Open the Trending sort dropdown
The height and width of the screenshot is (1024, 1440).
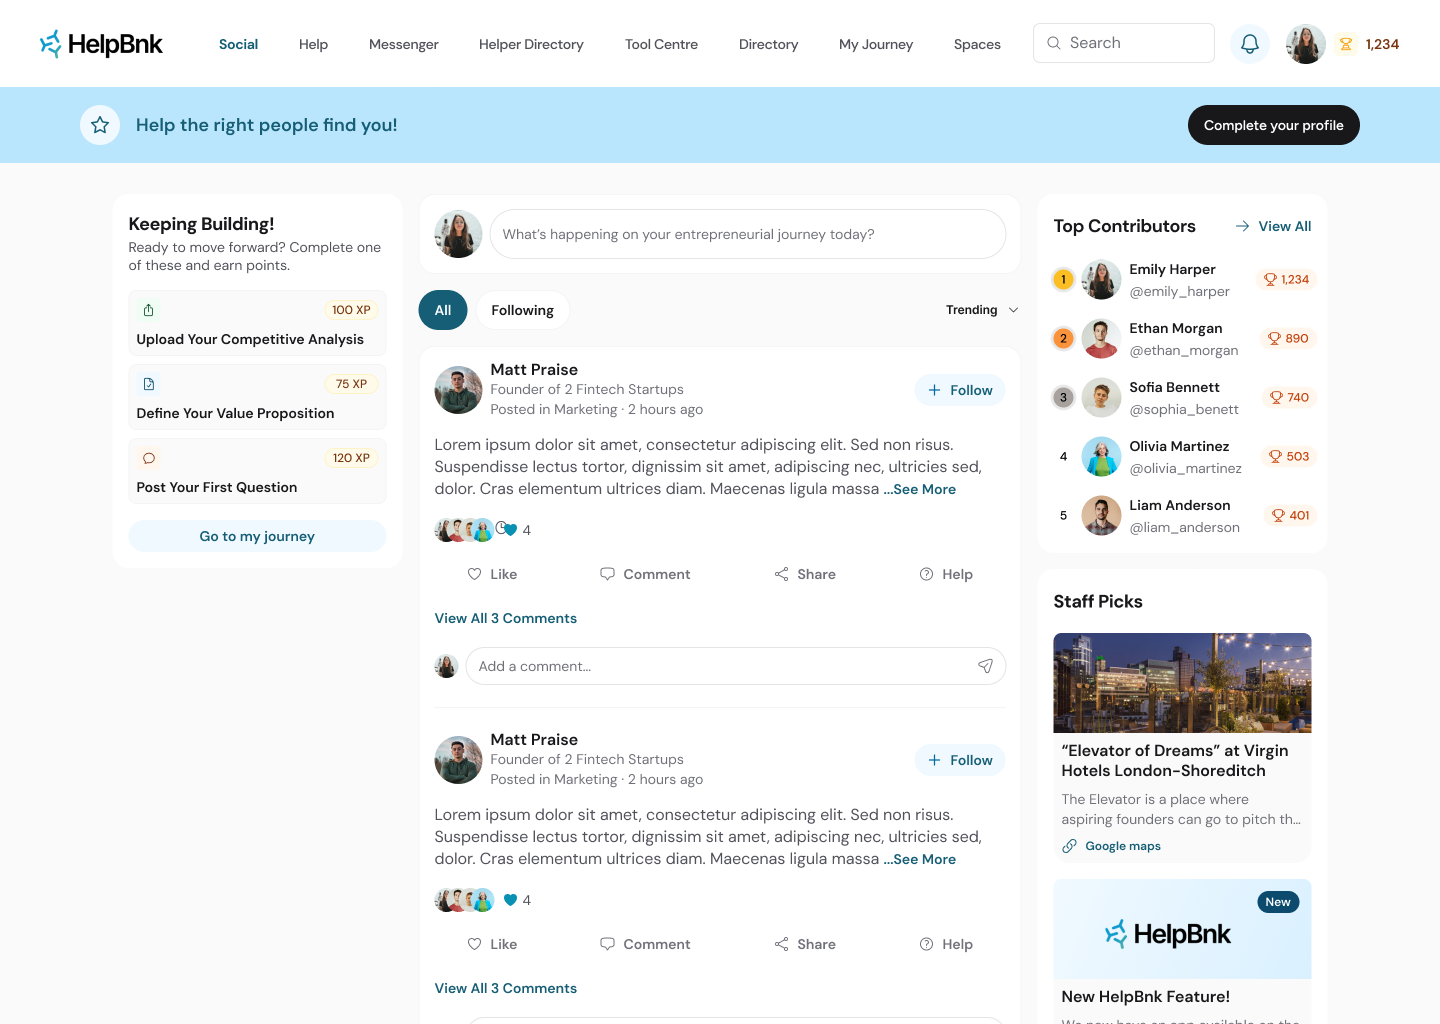982,310
